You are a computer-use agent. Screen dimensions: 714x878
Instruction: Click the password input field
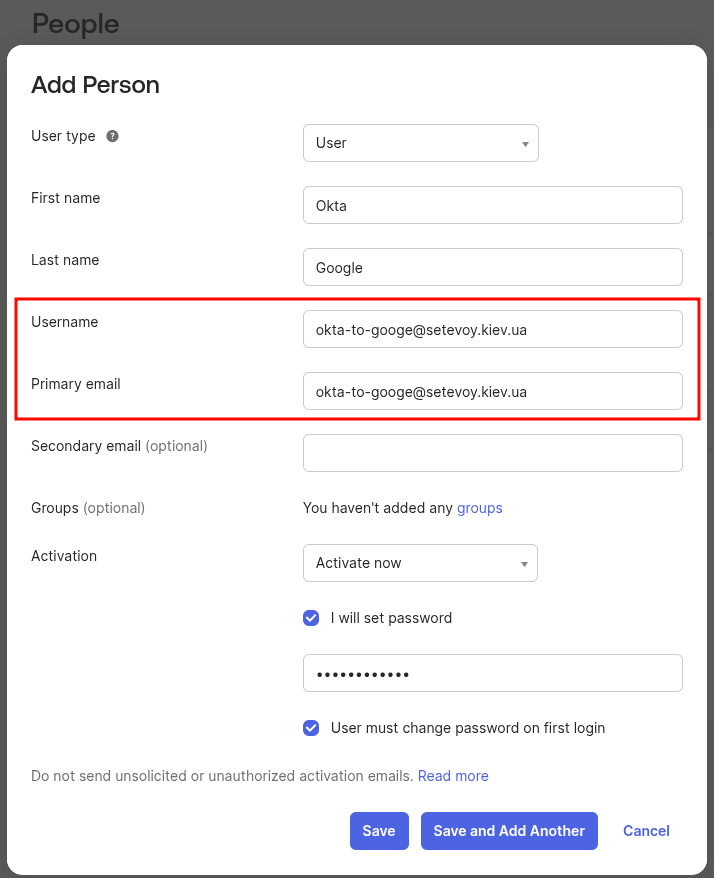tap(492, 673)
